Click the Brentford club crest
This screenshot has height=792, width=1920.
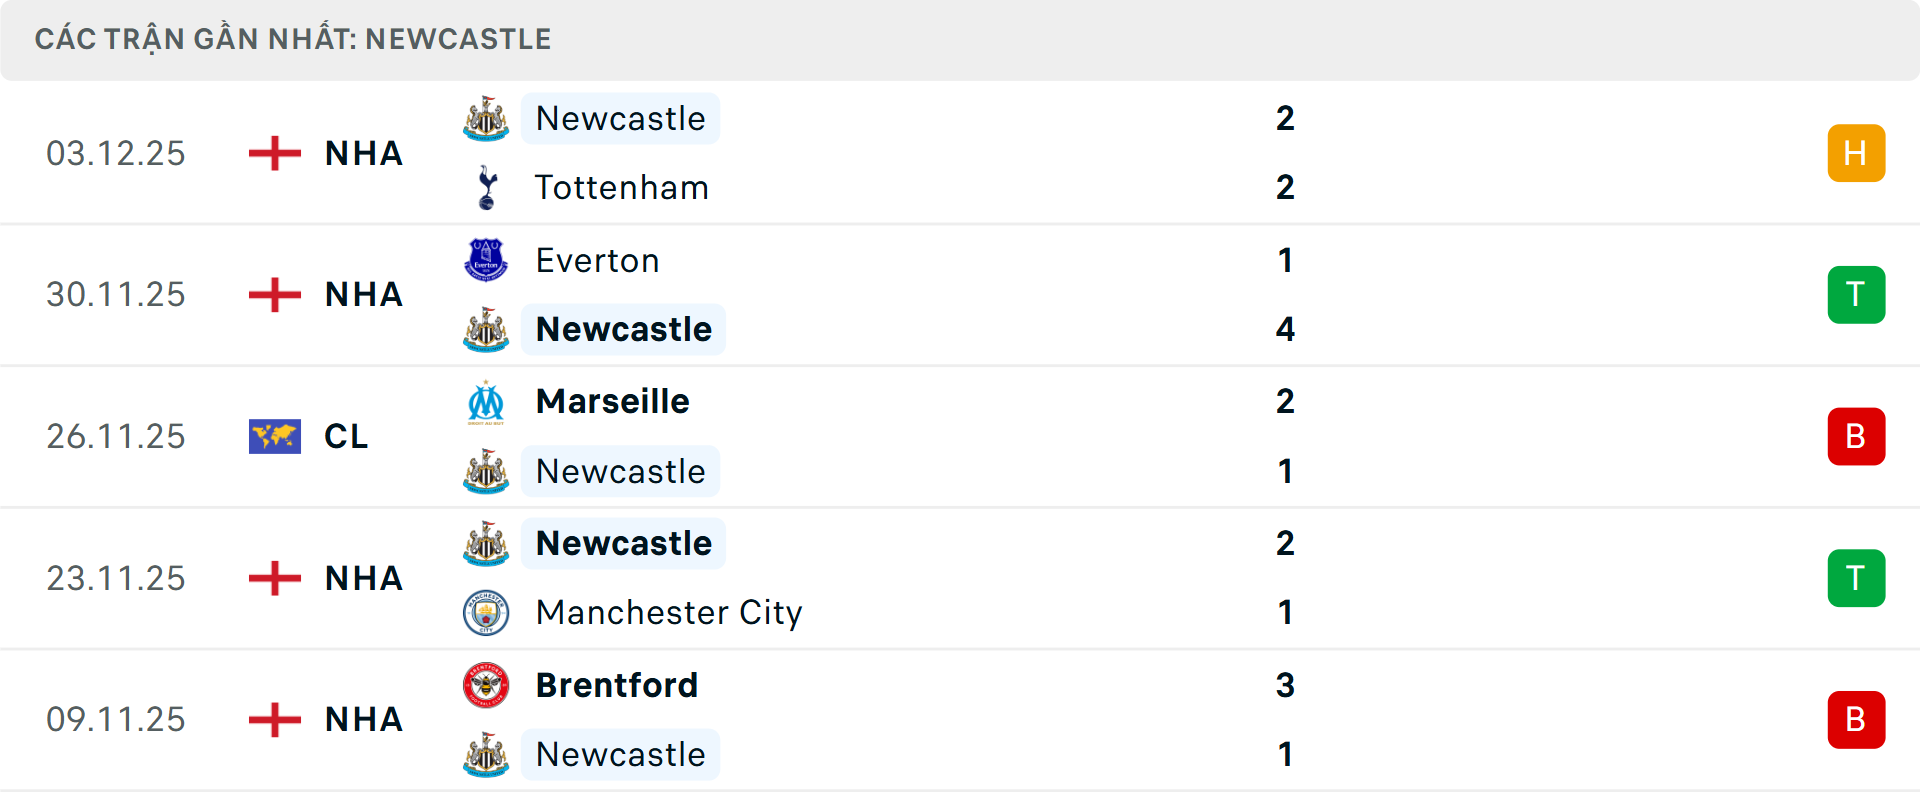click(x=486, y=685)
